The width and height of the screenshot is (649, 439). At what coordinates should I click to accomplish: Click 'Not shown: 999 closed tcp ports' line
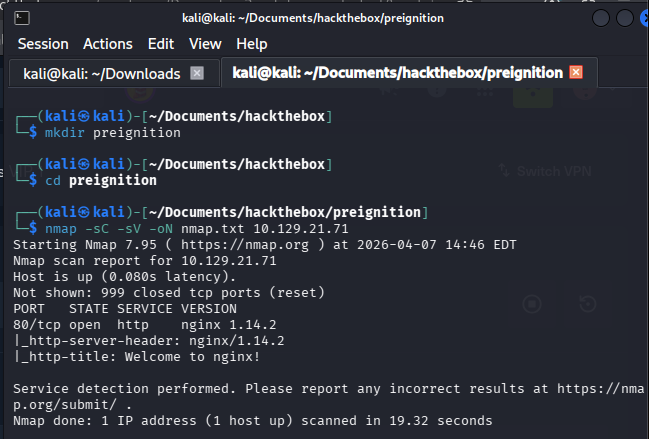click(169, 293)
